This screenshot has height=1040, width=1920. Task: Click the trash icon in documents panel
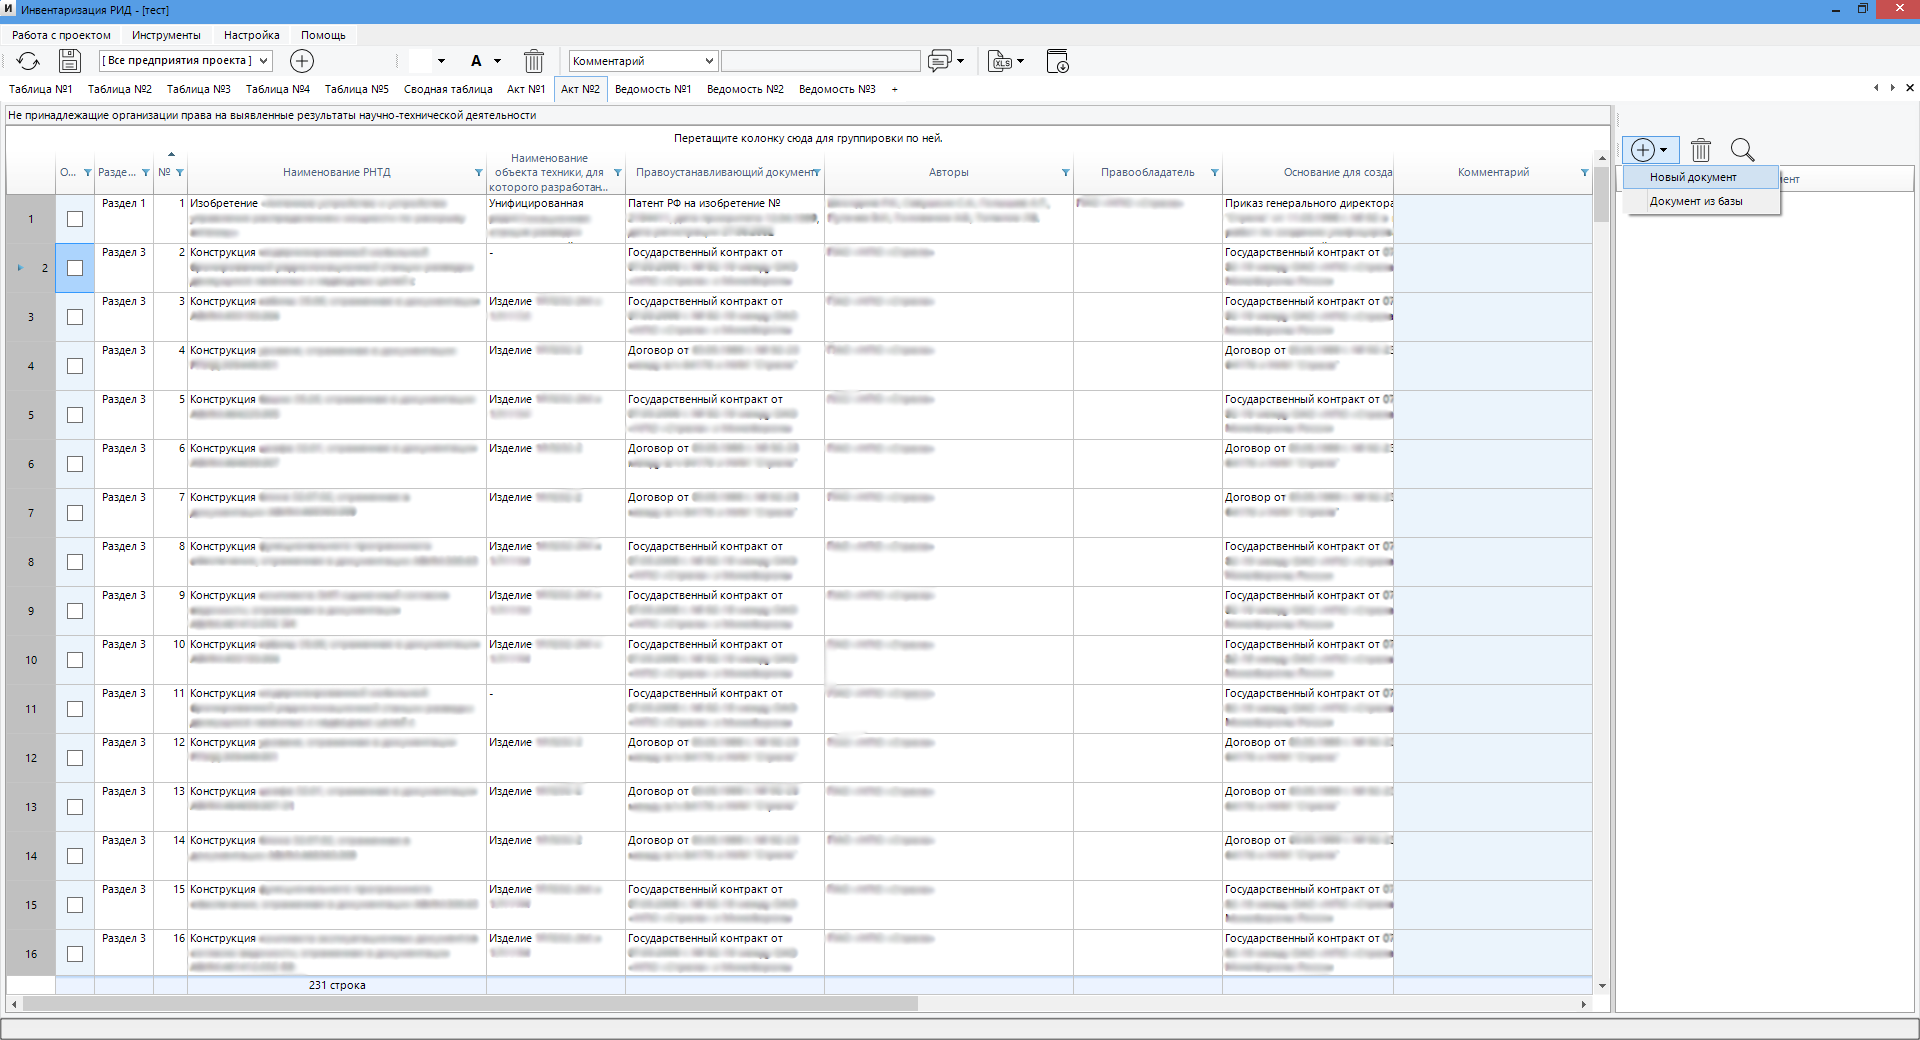coord(1701,150)
